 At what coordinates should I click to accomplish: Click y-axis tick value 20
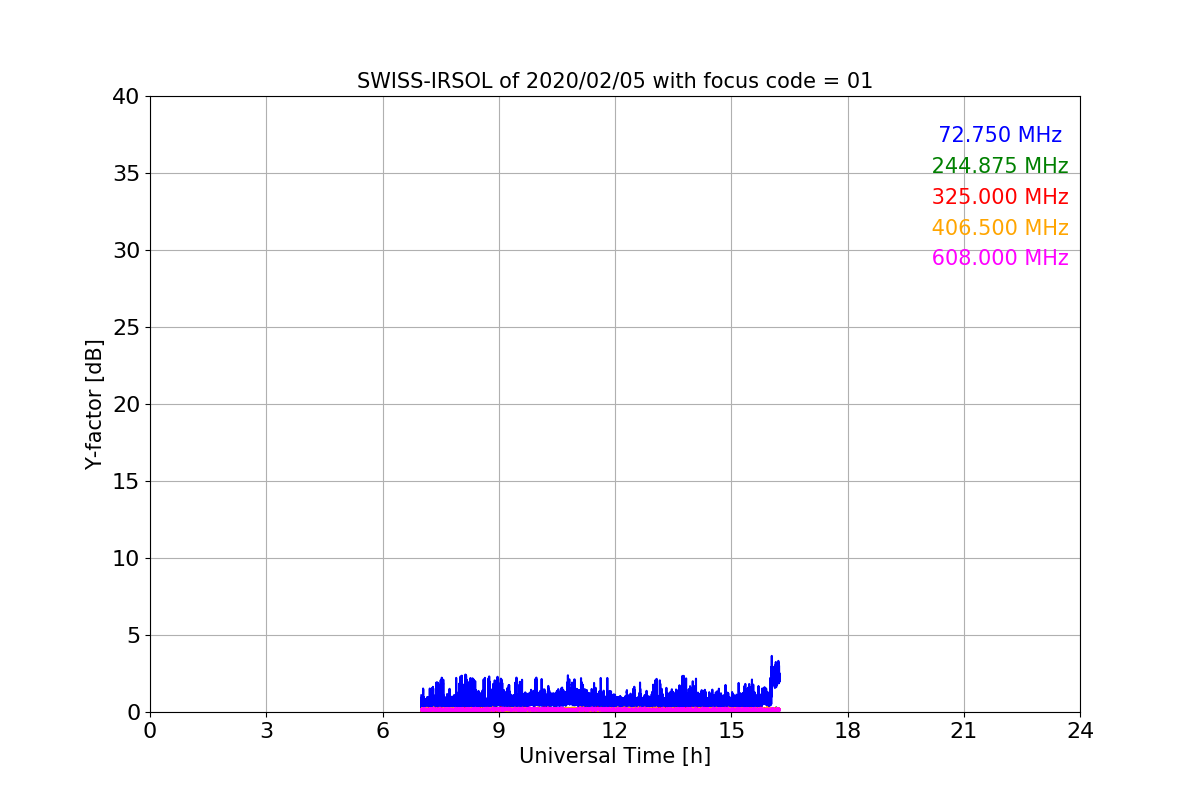pyautogui.click(x=125, y=405)
